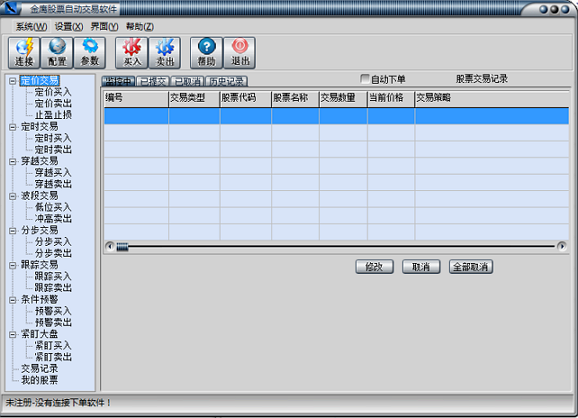
Task: Open the 配置 (configuration) toolbar icon
Action: coord(57,53)
